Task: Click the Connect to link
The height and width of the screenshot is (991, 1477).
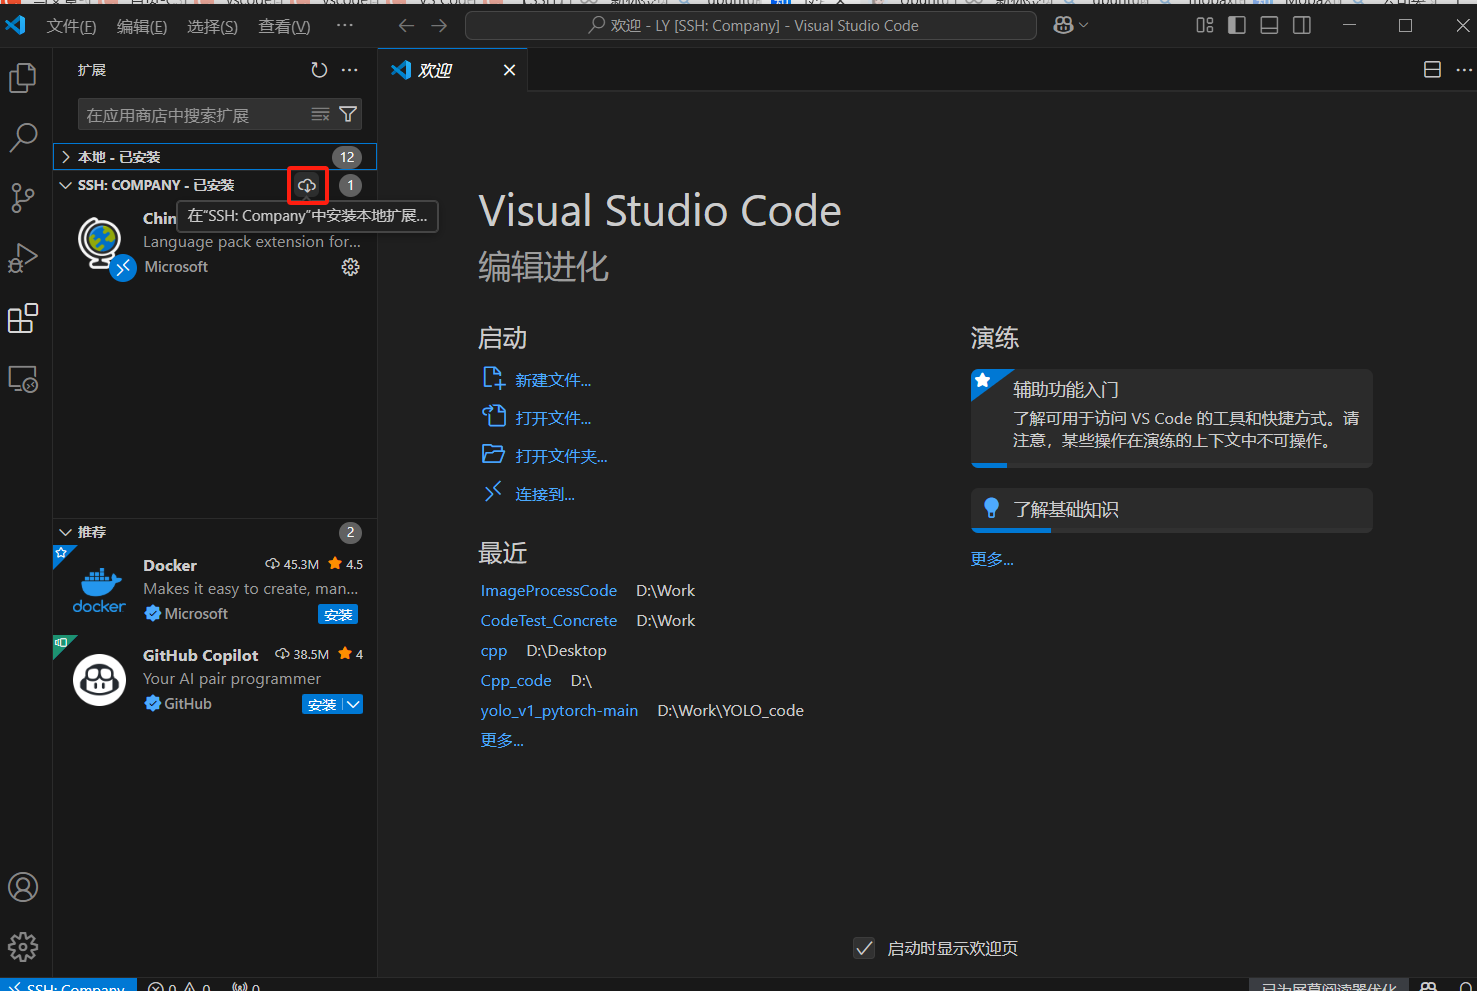Action: coord(545,494)
